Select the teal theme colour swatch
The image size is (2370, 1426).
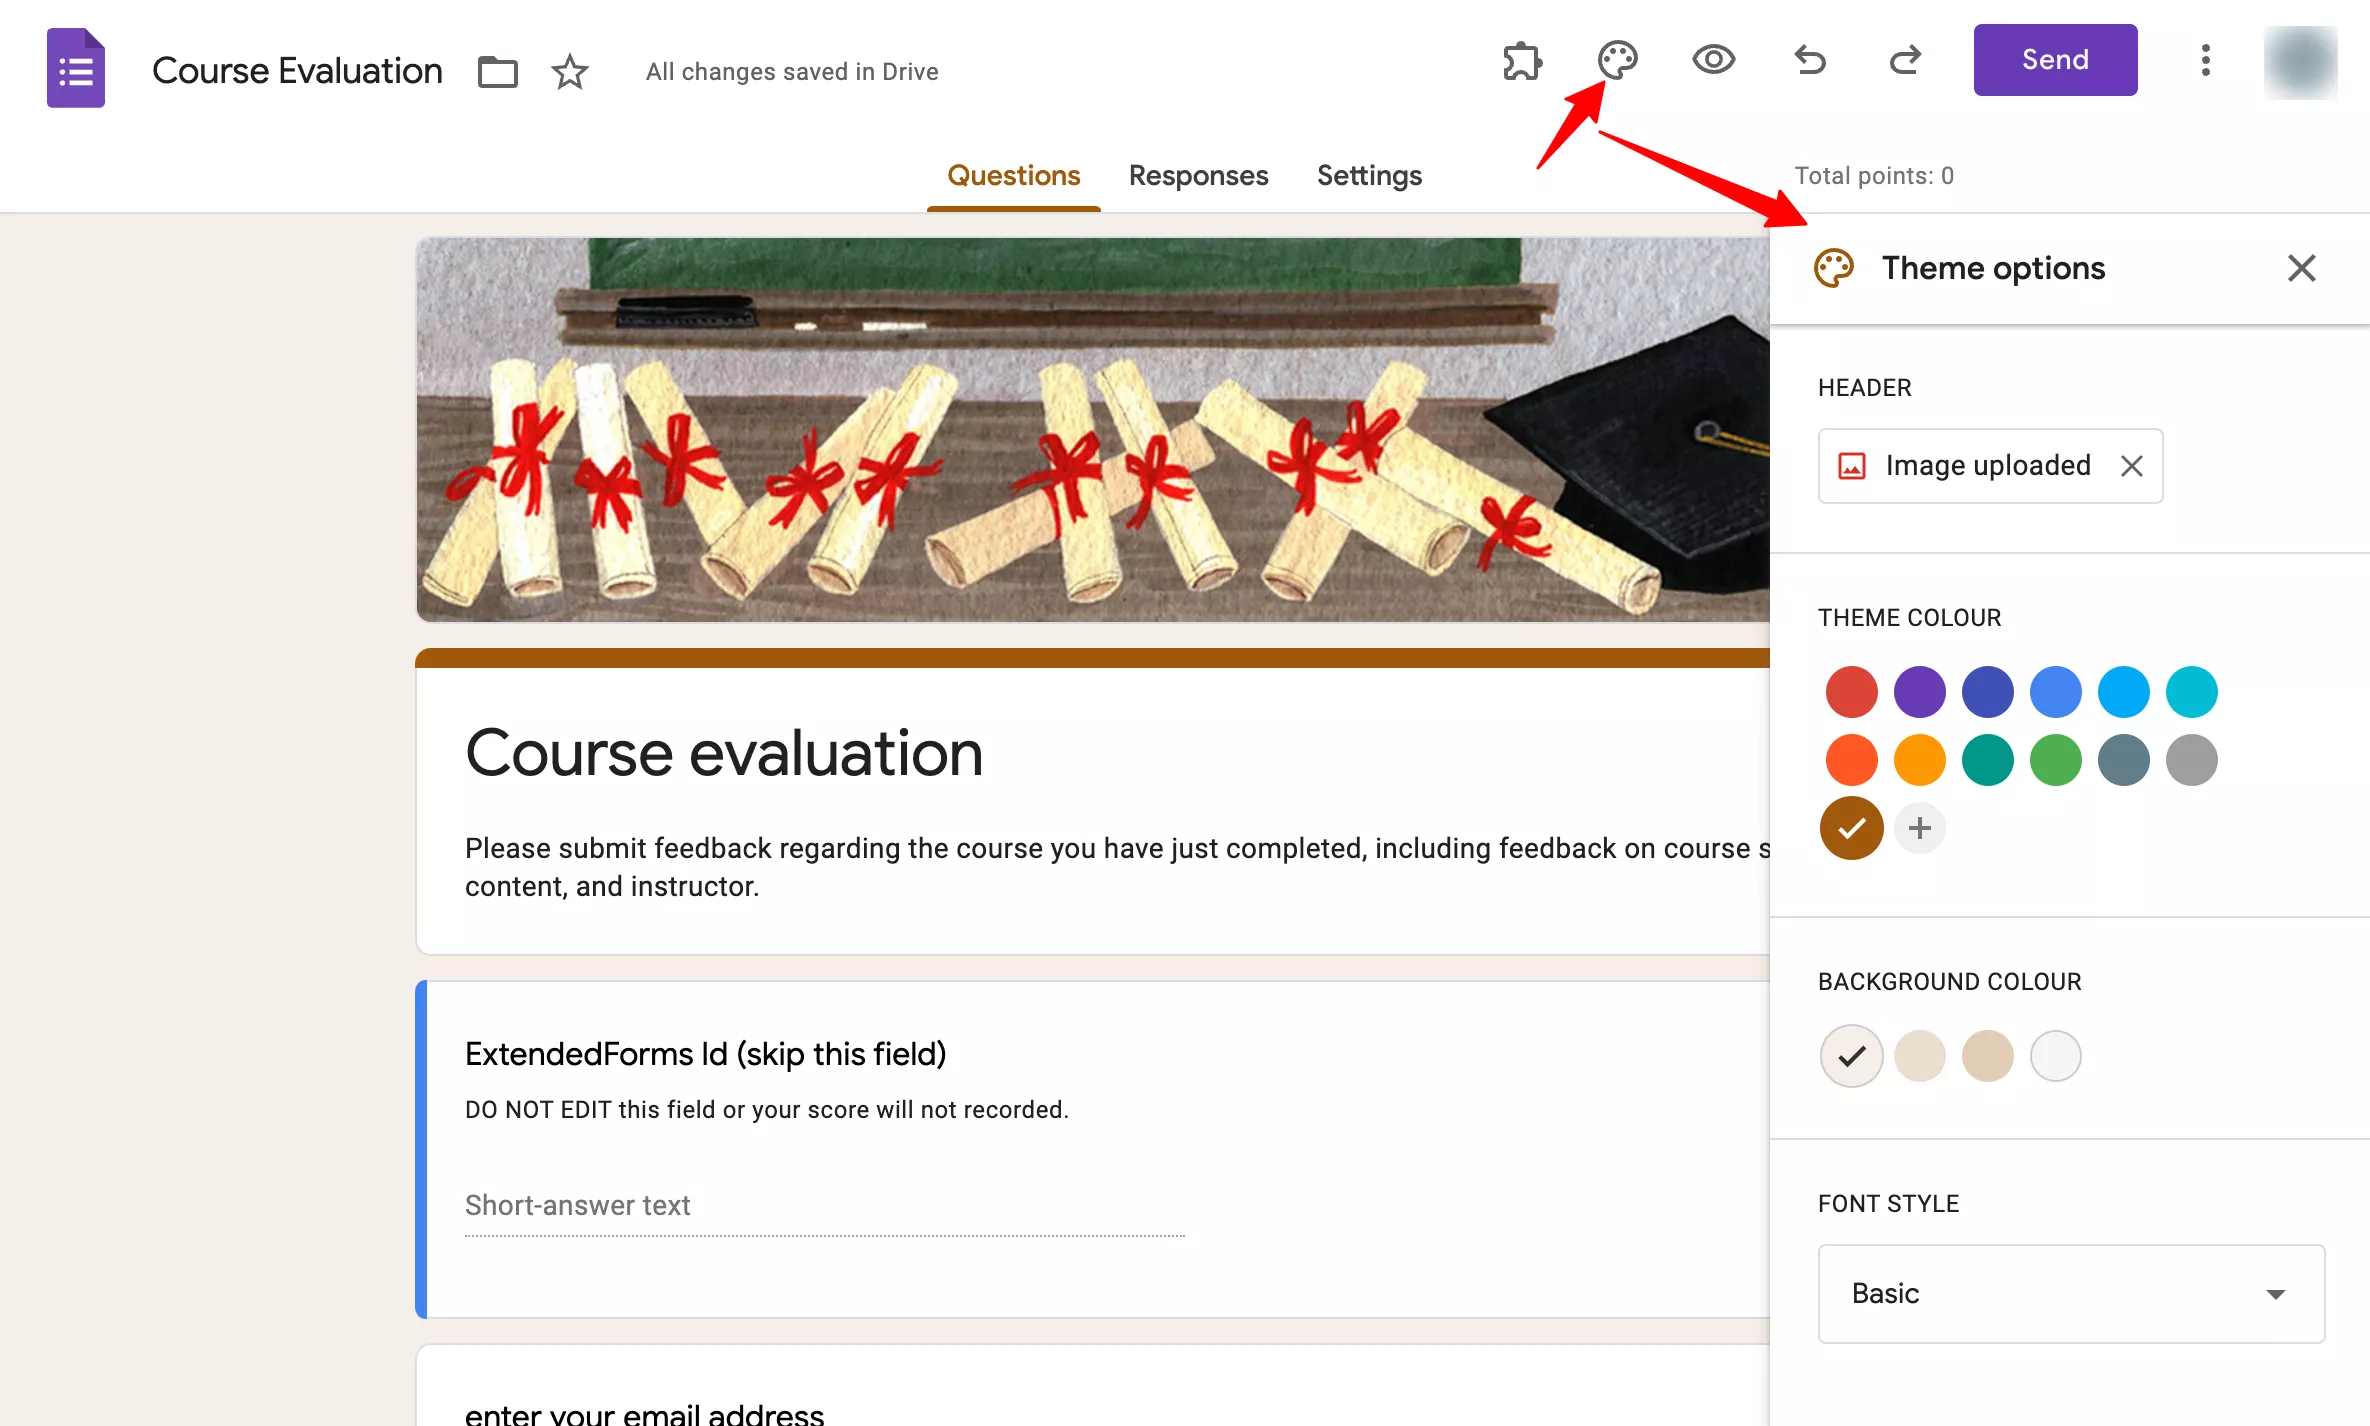point(1988,760)
